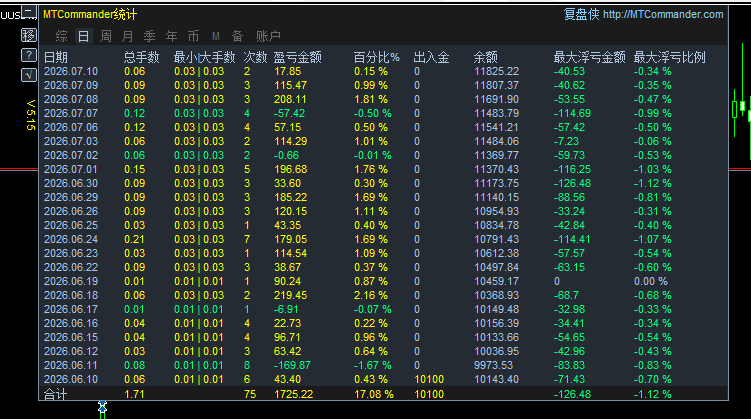The height and width of the screenshot is (419, 751).
Task: Click the 复盘侠 brand label
Action: point(581,14)
